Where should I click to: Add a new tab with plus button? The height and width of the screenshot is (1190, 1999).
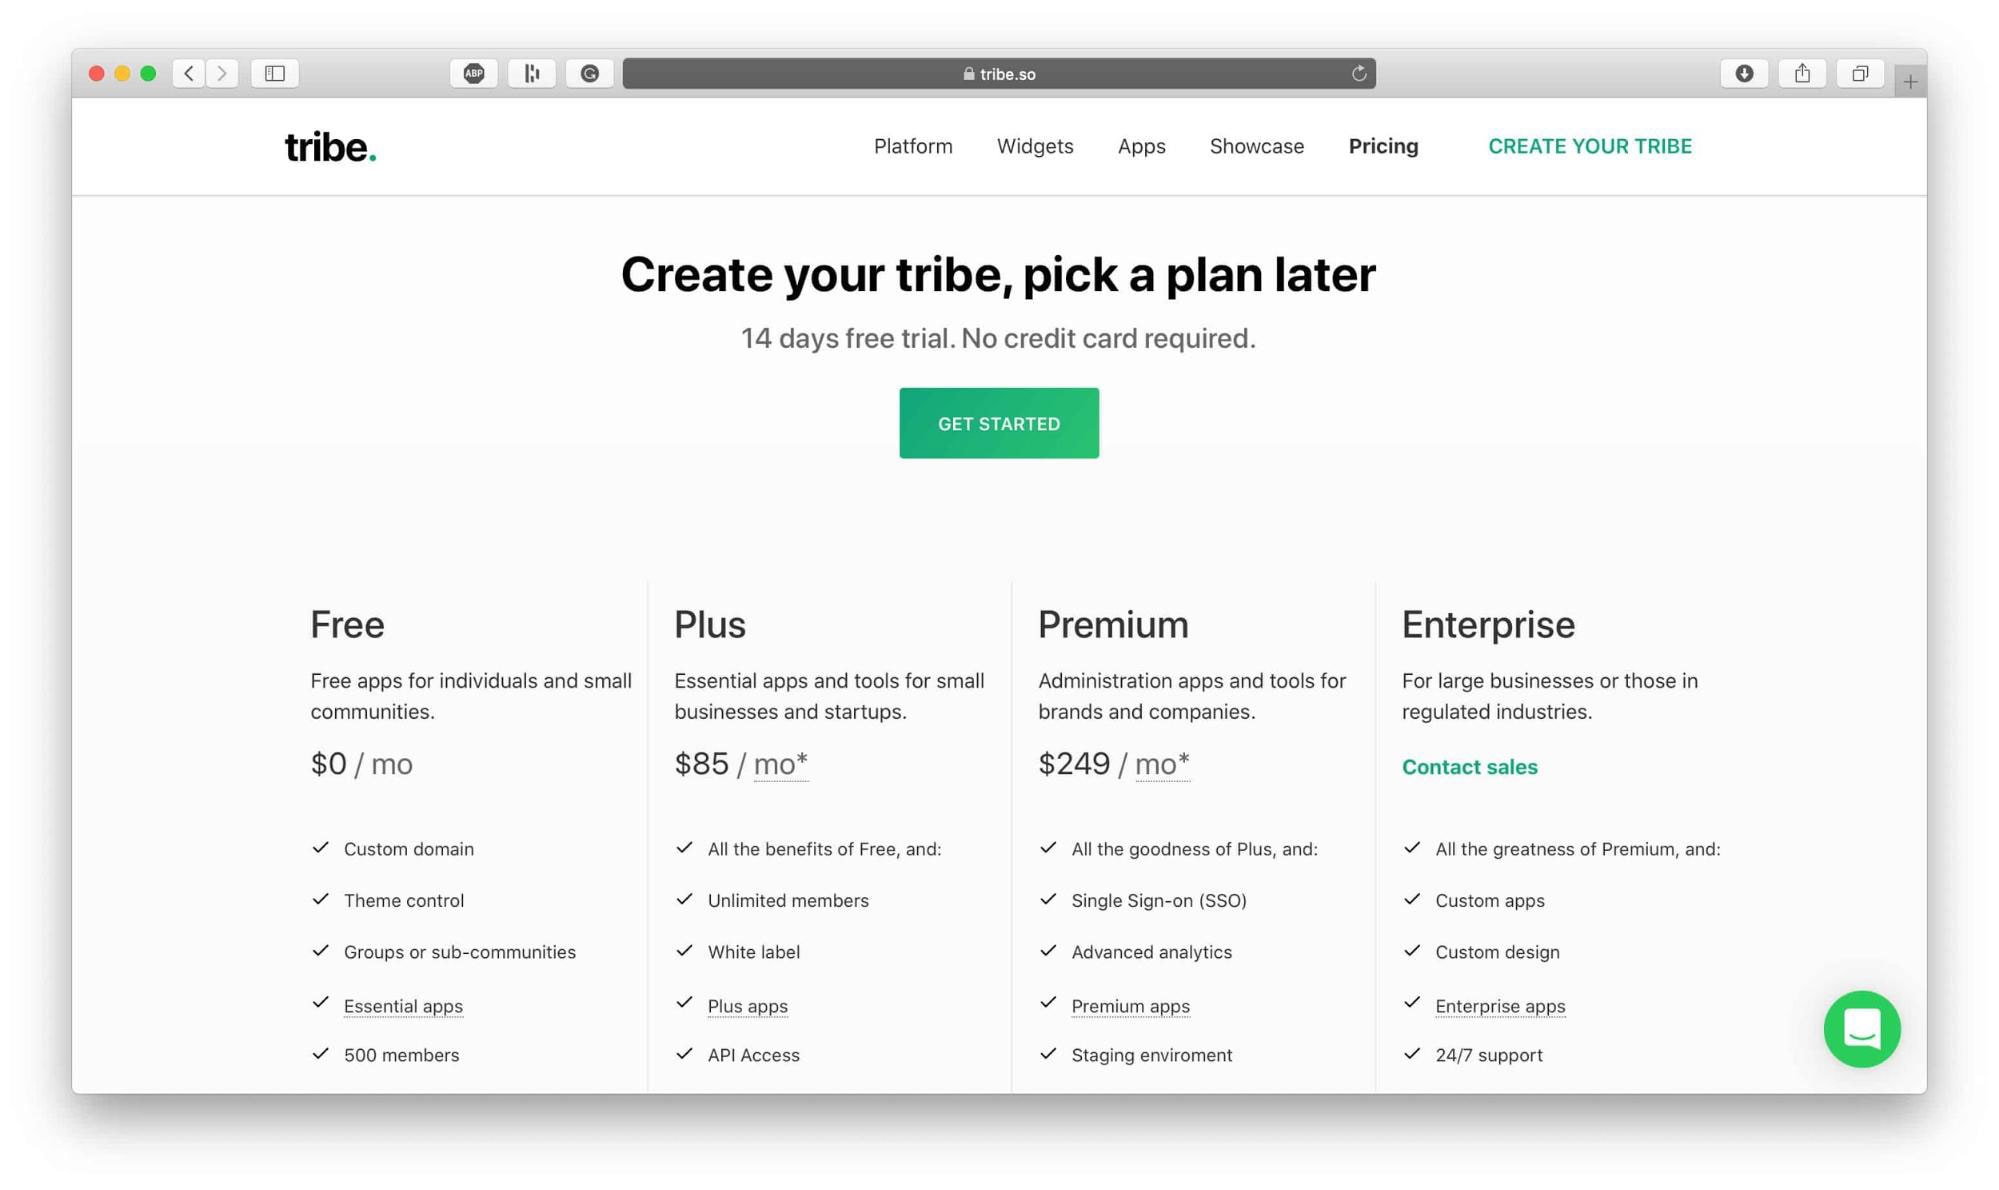(x=1910, y=82)
